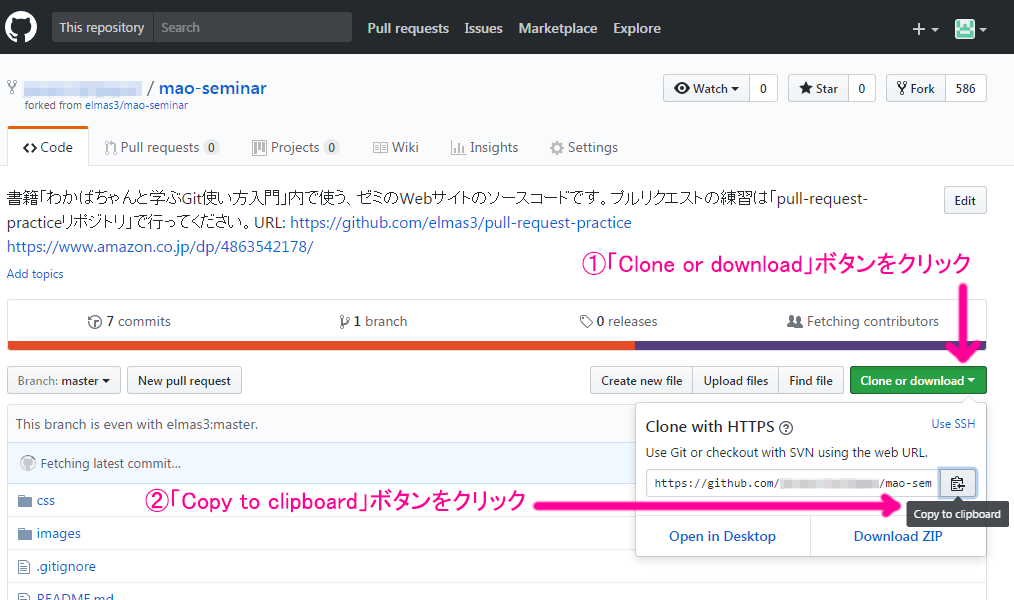Click Add topics

click(35, 273)
